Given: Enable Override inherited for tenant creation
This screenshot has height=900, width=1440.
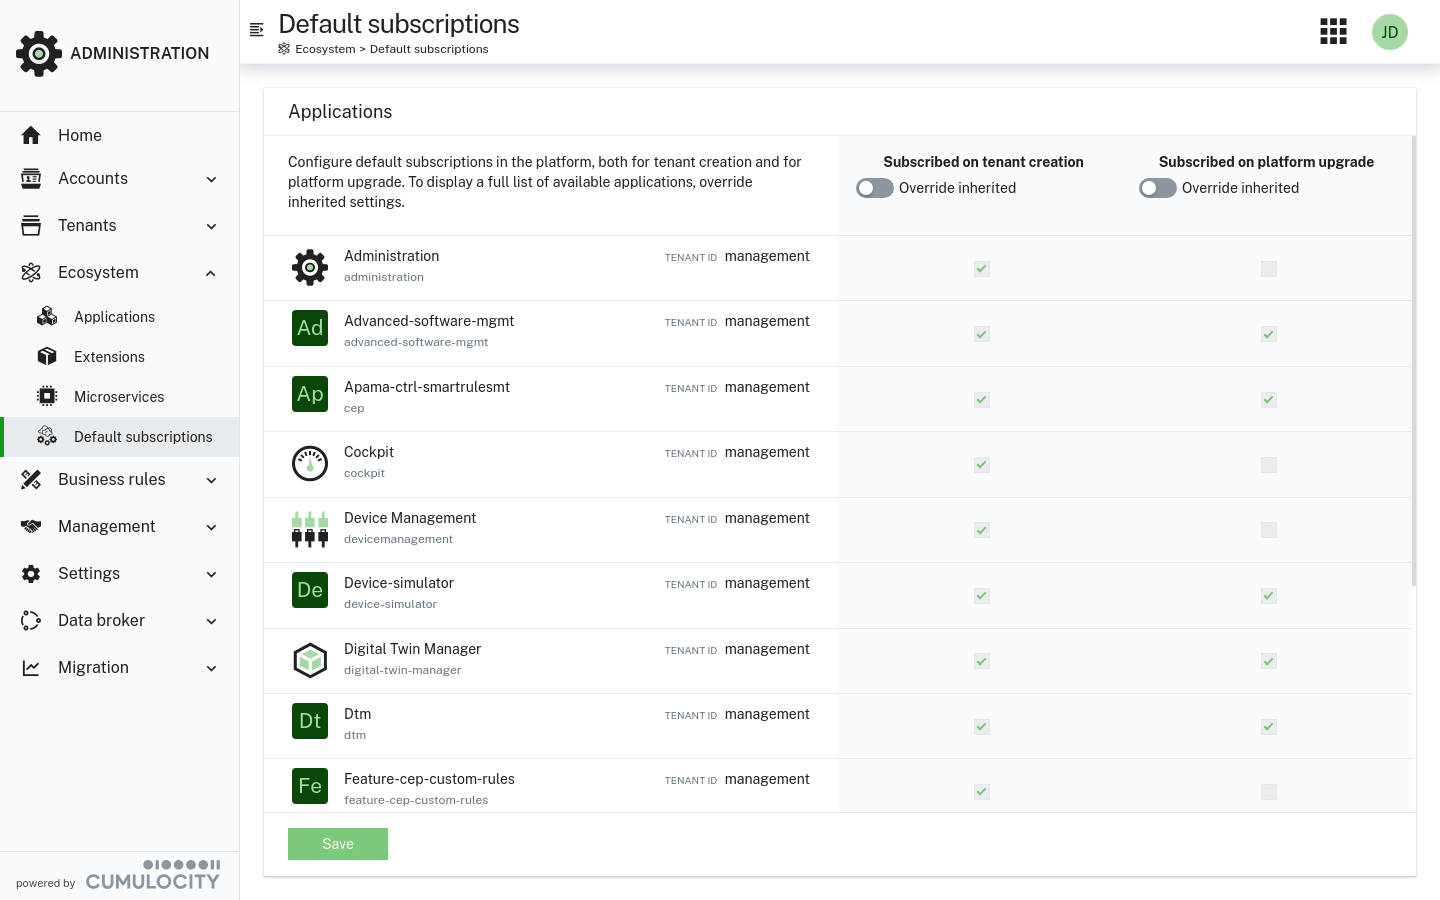Looking at the screenshot, I should coord(874,188).
